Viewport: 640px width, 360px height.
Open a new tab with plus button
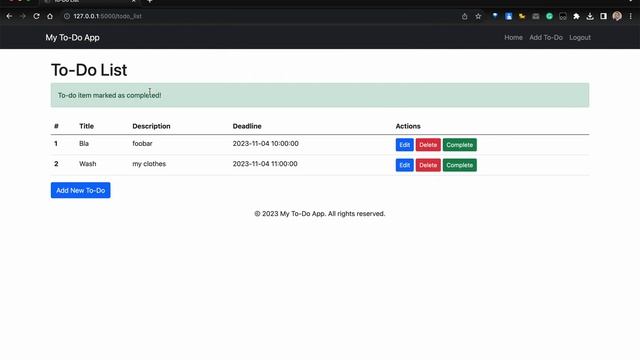click(x=150, y=1)
